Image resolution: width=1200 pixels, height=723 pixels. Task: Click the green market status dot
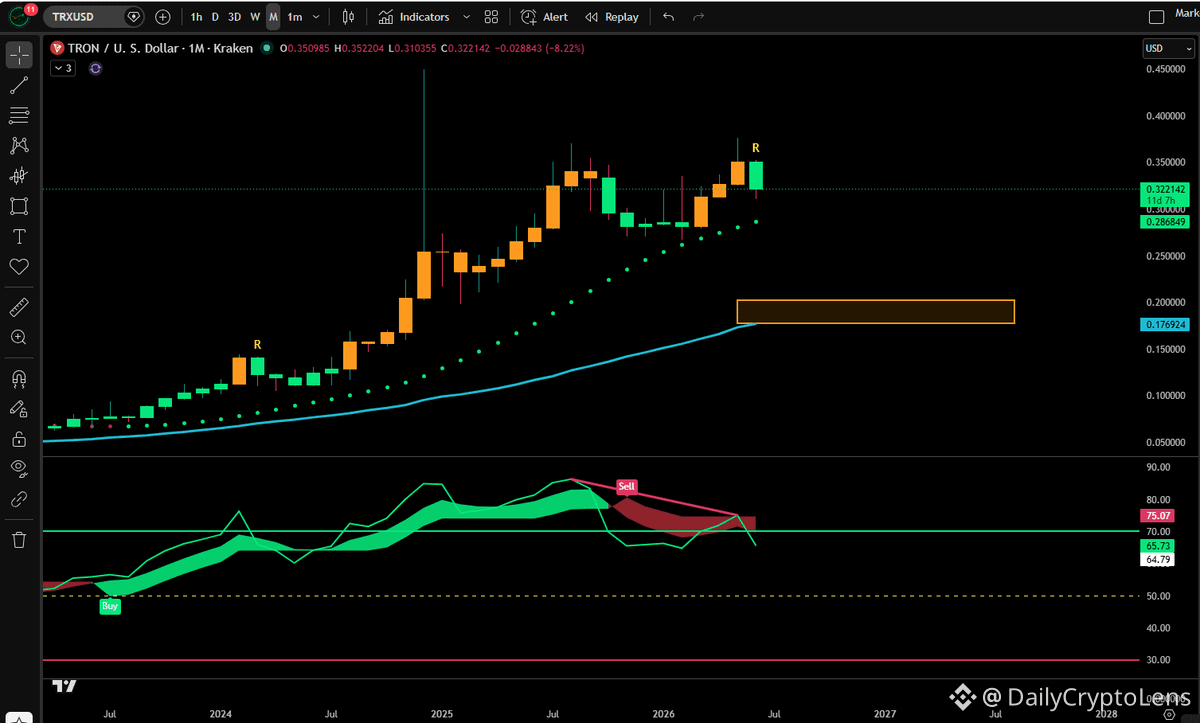click(x=266, y=47)
